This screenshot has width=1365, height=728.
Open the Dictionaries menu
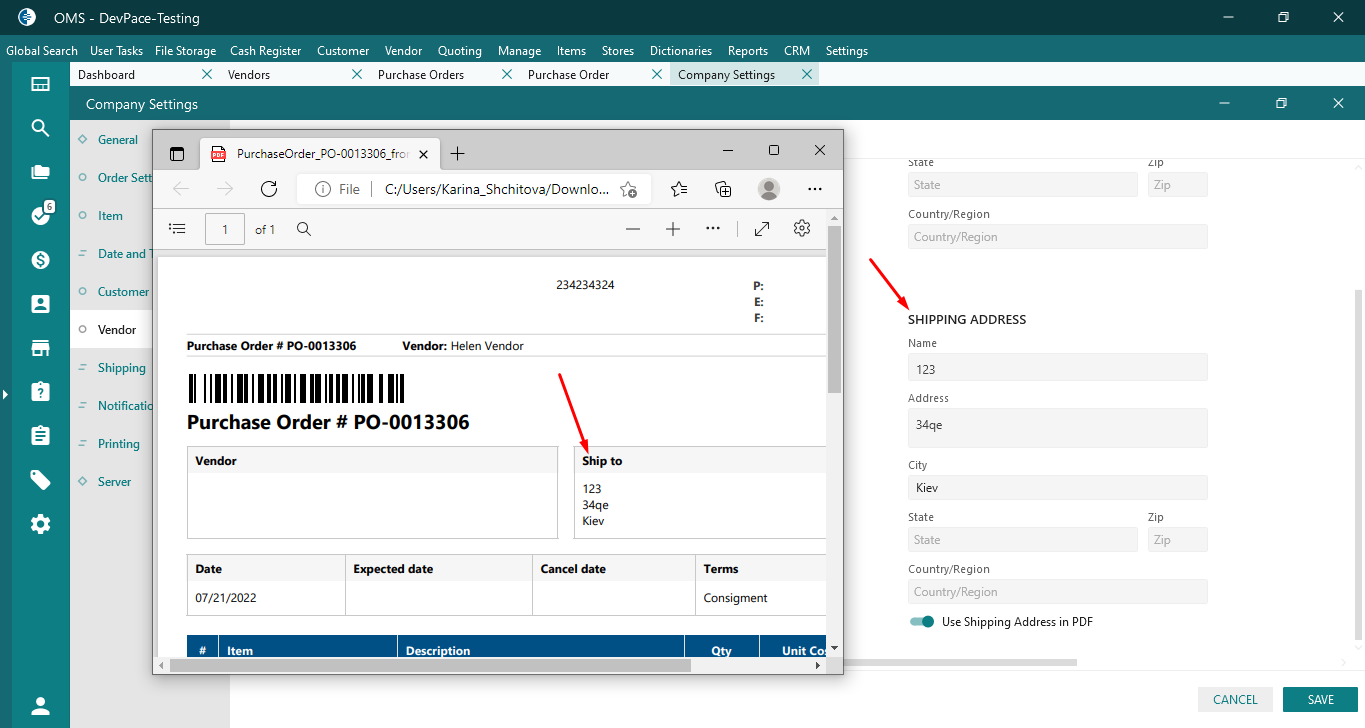click(x=681, y=51)
